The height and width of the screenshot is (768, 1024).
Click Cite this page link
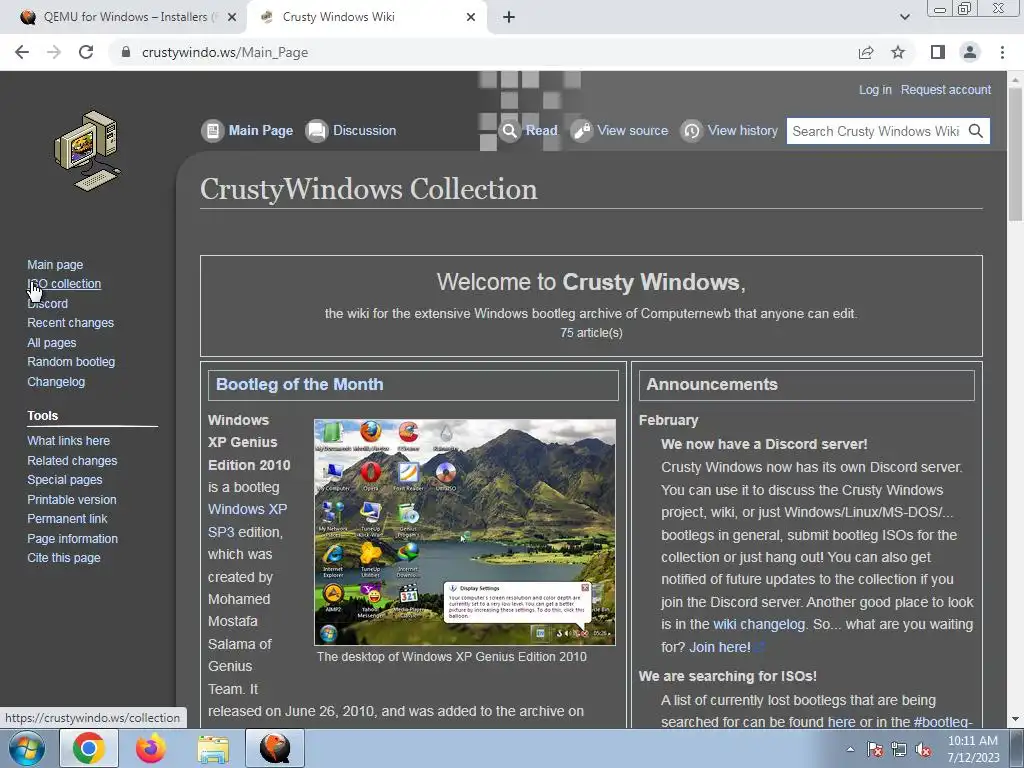pyautogui.click(x=64, y=558)
